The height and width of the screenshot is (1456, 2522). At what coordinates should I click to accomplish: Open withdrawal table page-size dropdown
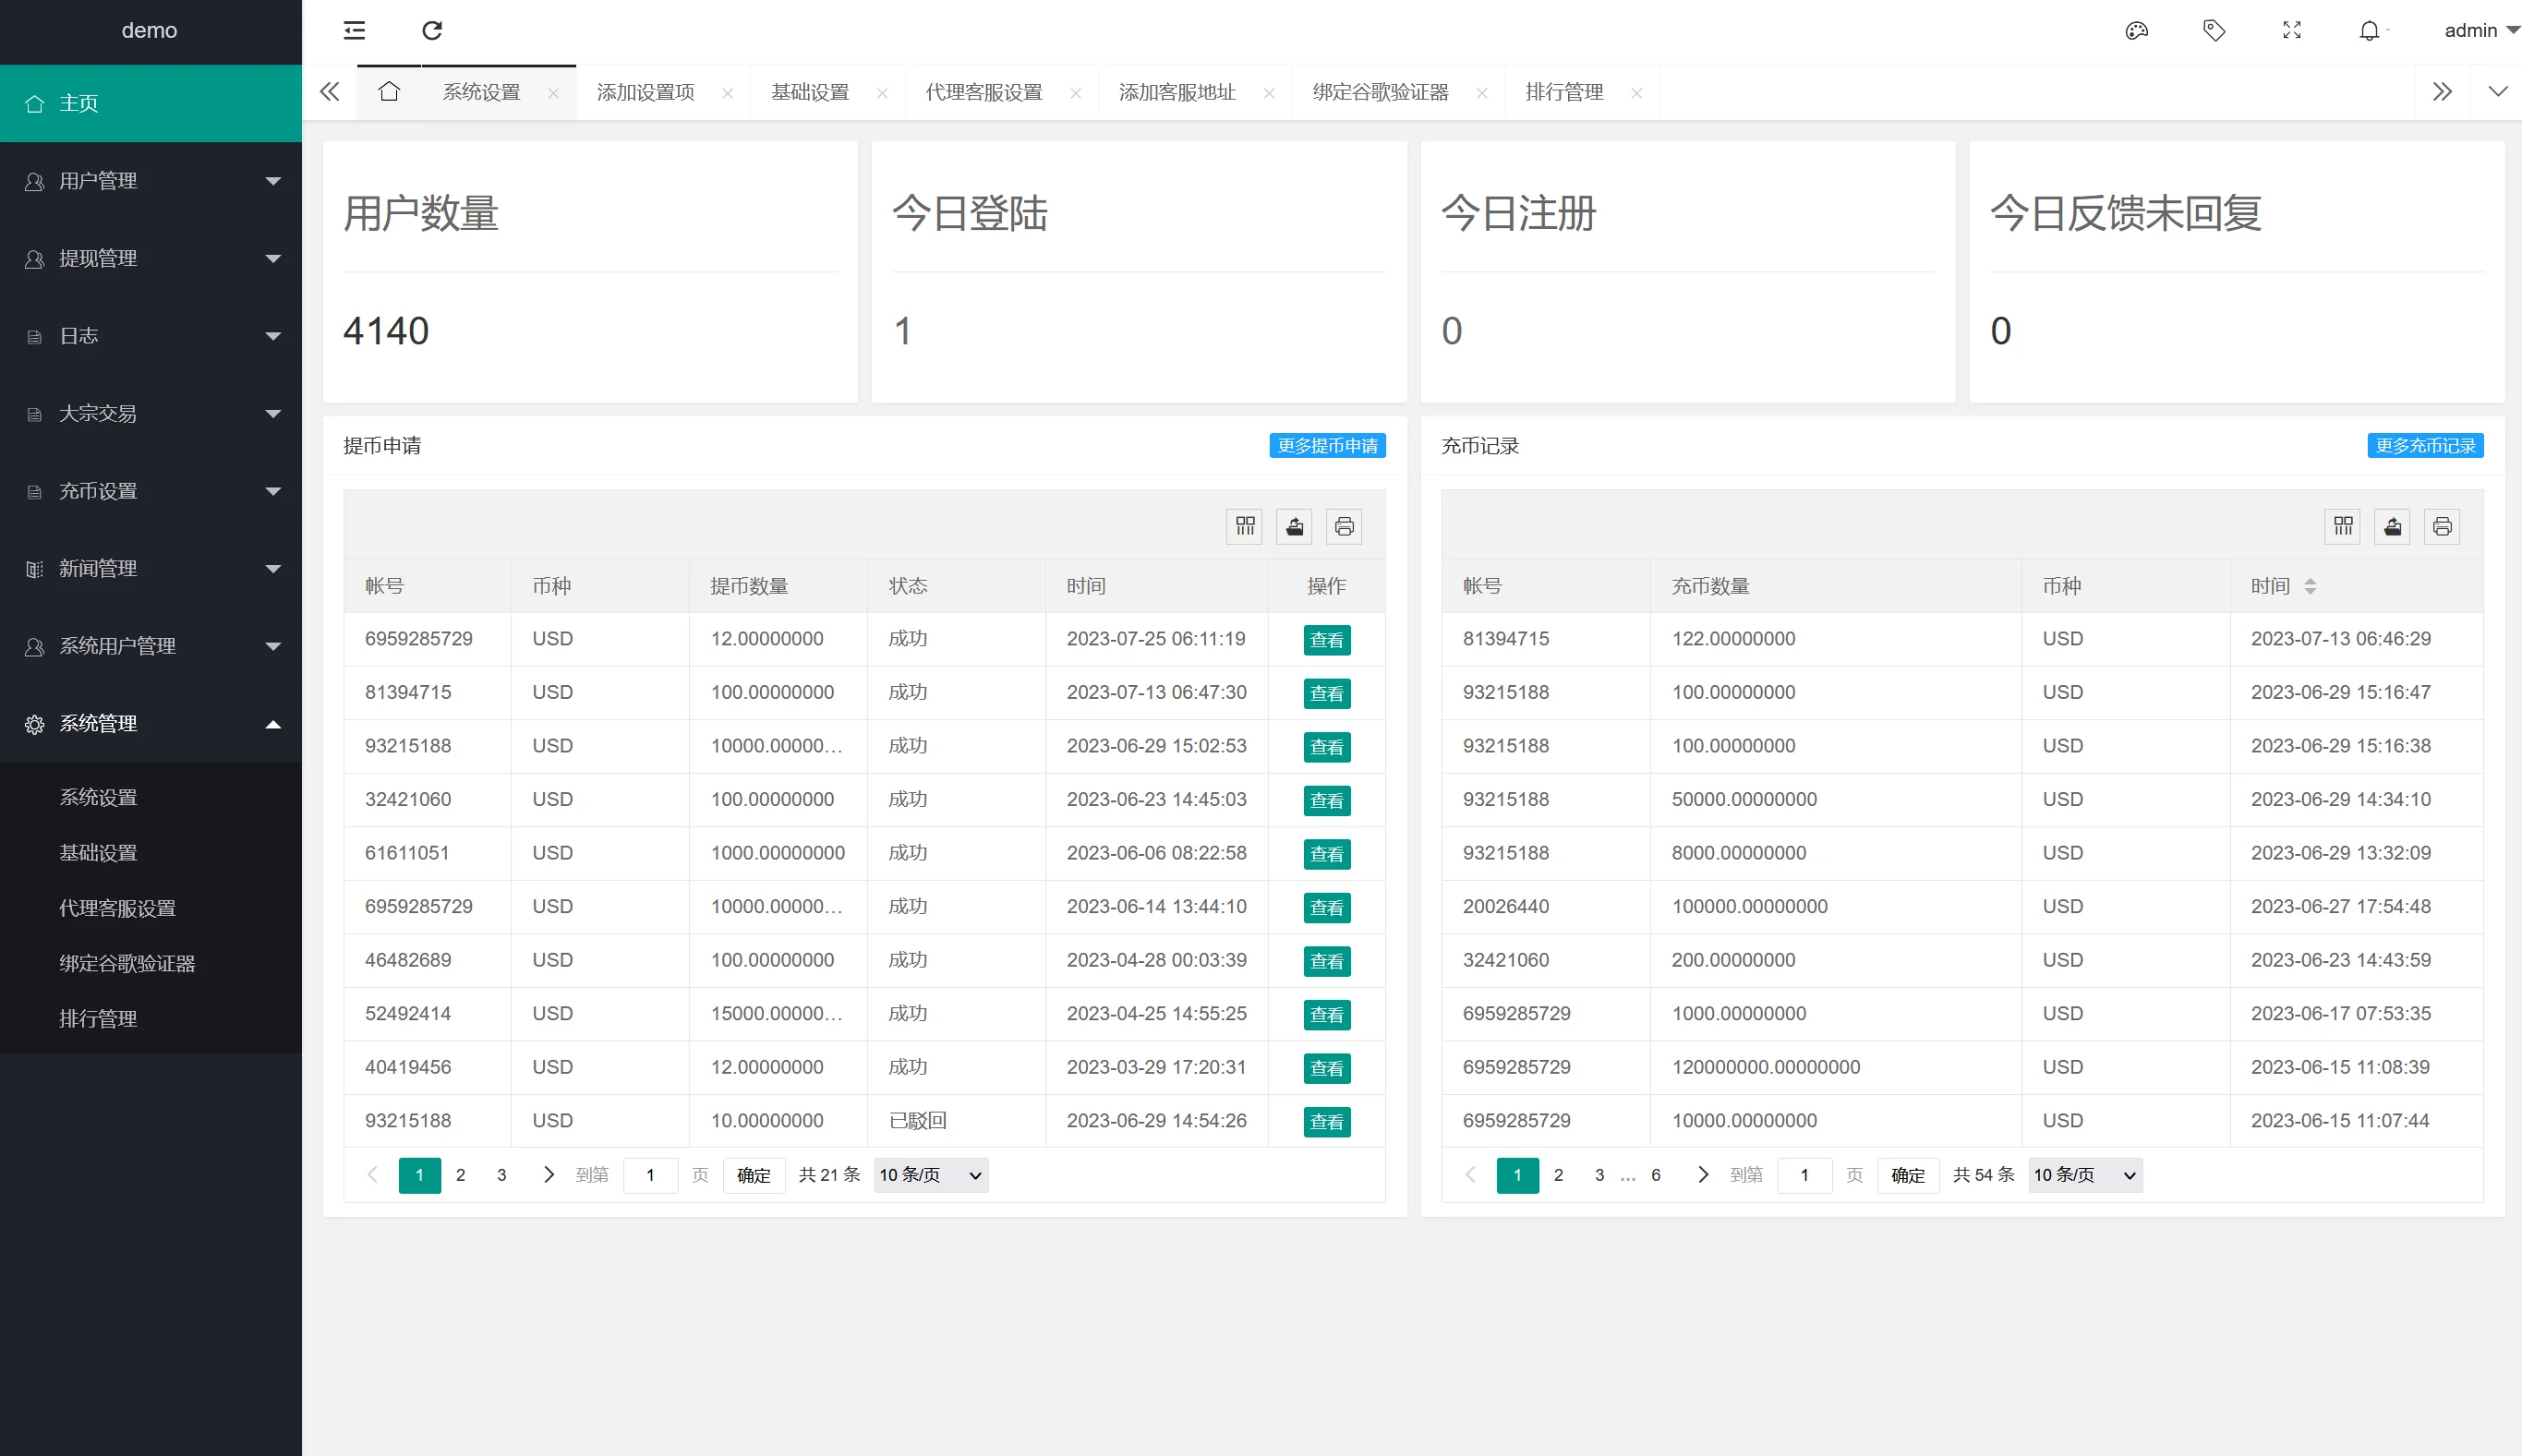(x=931, y=1175)
